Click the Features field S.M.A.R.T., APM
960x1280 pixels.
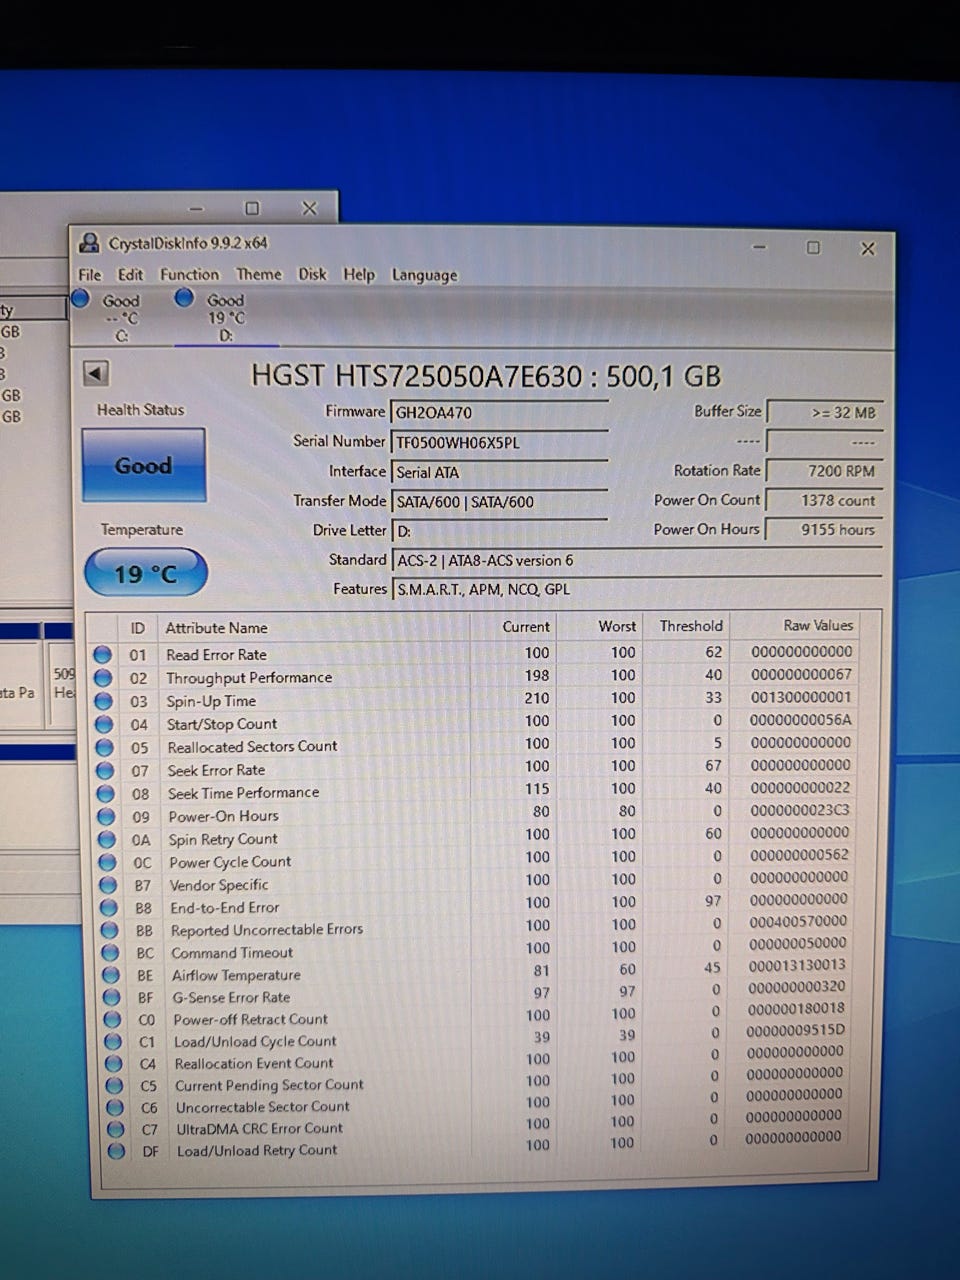[637, 590]
